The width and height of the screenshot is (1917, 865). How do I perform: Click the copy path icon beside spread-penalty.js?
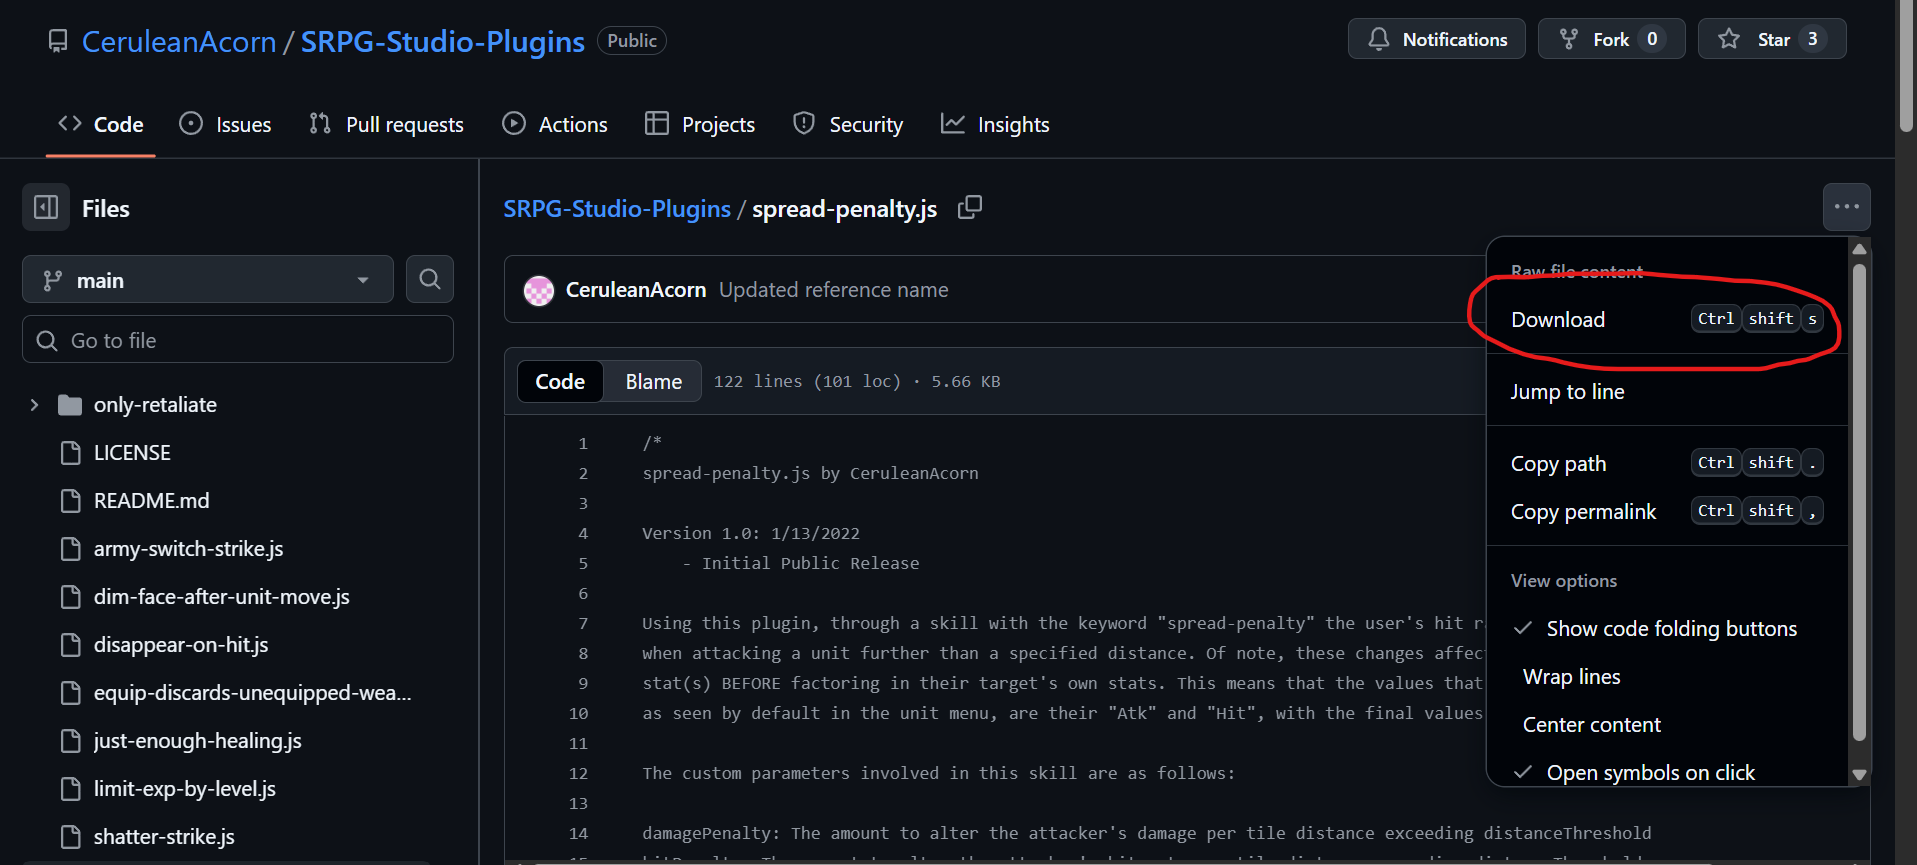(969, 208)
